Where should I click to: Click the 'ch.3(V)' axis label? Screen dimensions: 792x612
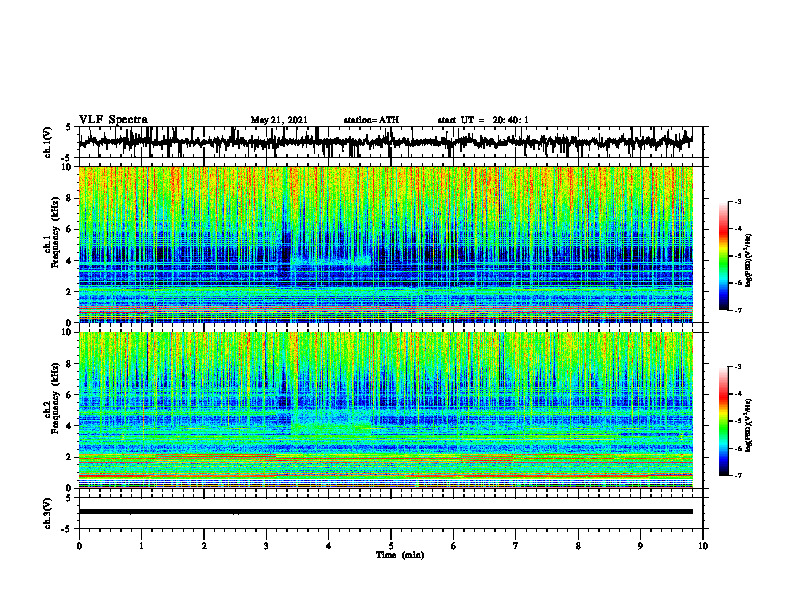(x=48, y=513)
